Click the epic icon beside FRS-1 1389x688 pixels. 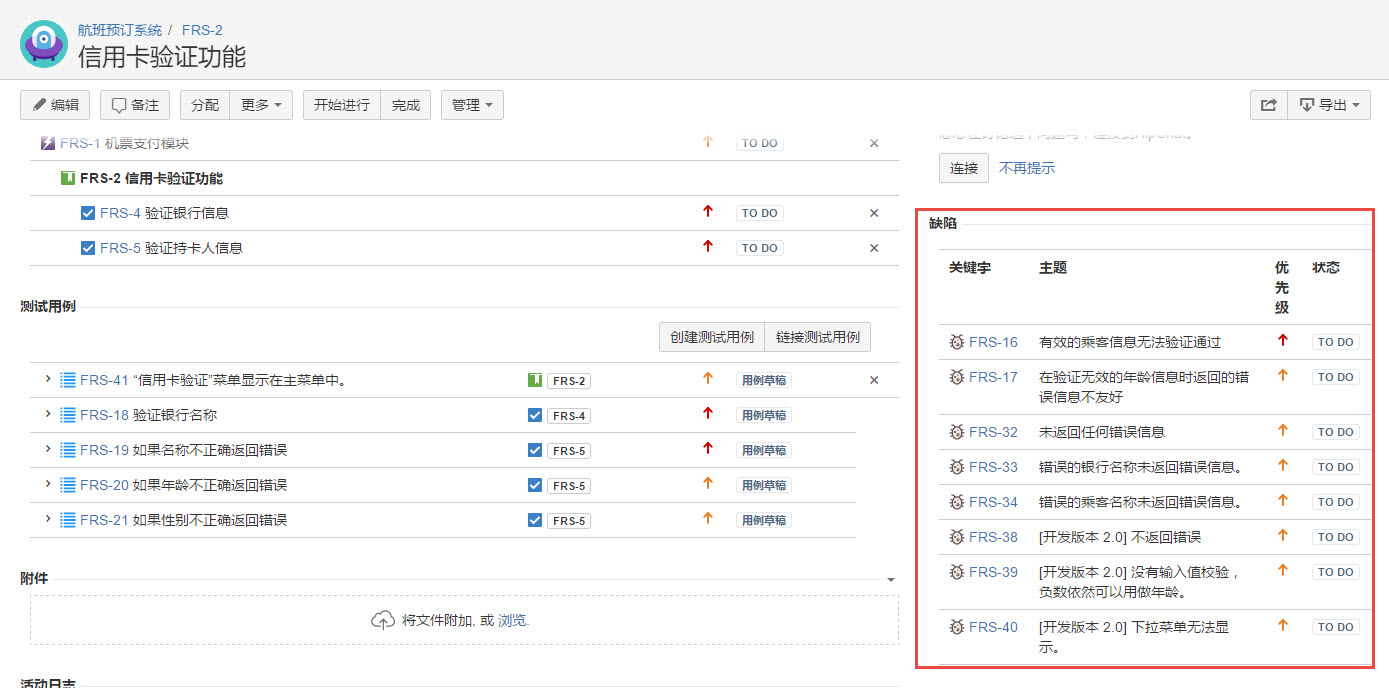tap(47, 143)
